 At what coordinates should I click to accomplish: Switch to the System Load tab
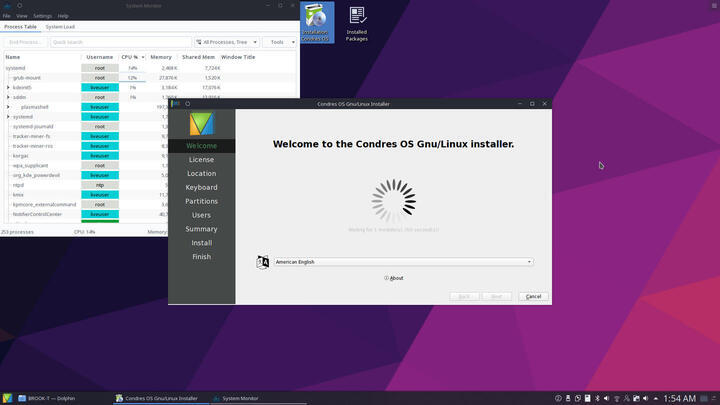click(60, 27)
